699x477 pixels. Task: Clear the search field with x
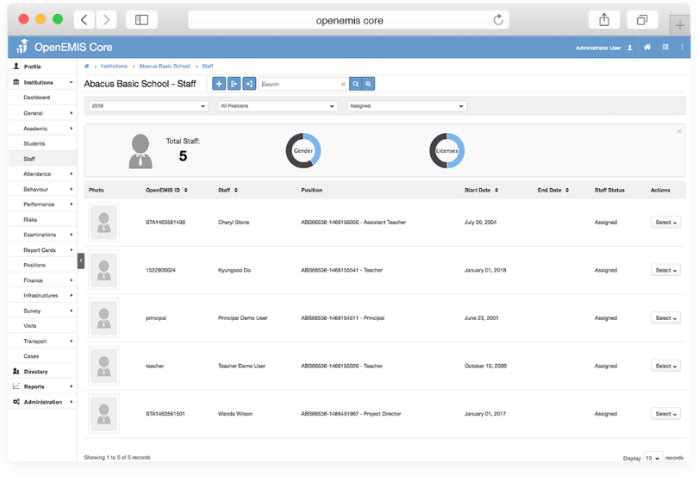pos(343,84)
